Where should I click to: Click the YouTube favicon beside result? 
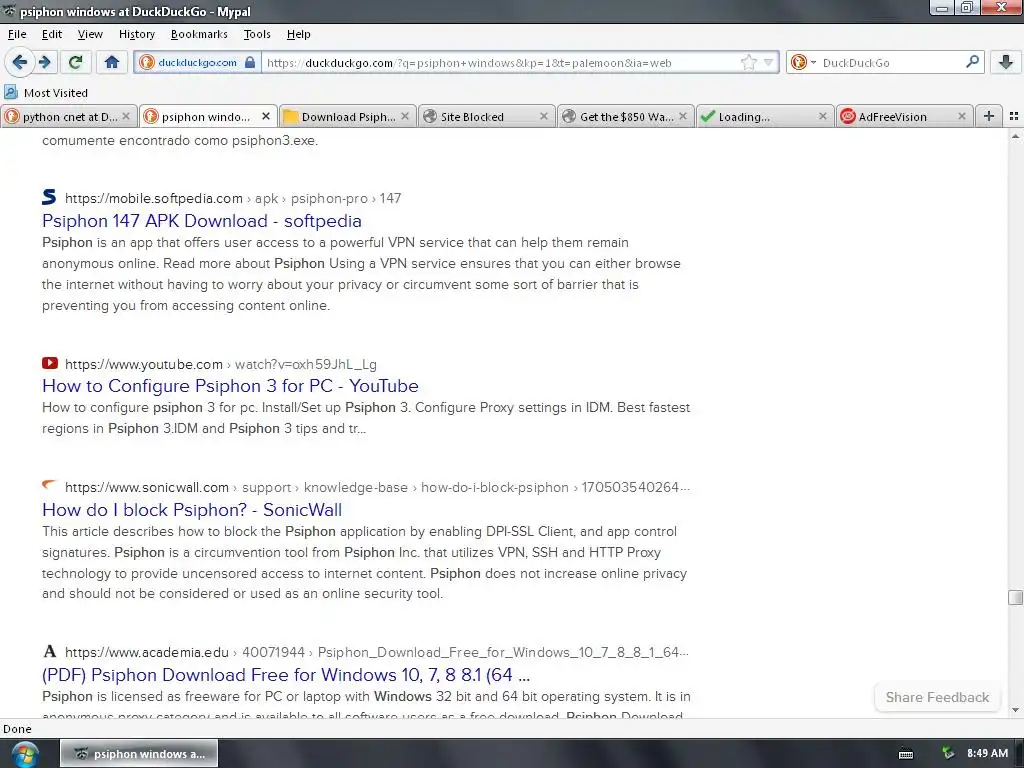click(x=50, y=363)
